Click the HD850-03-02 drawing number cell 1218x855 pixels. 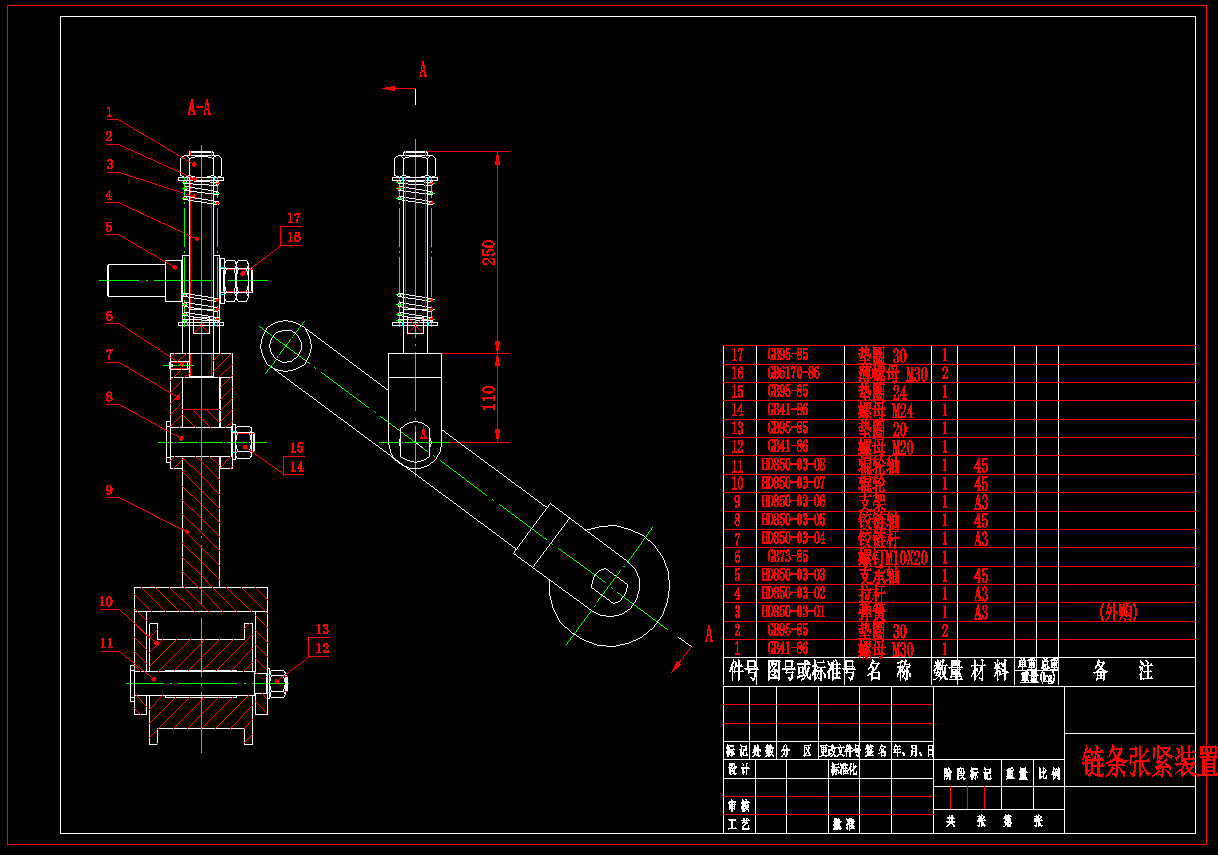click(794, 594)
